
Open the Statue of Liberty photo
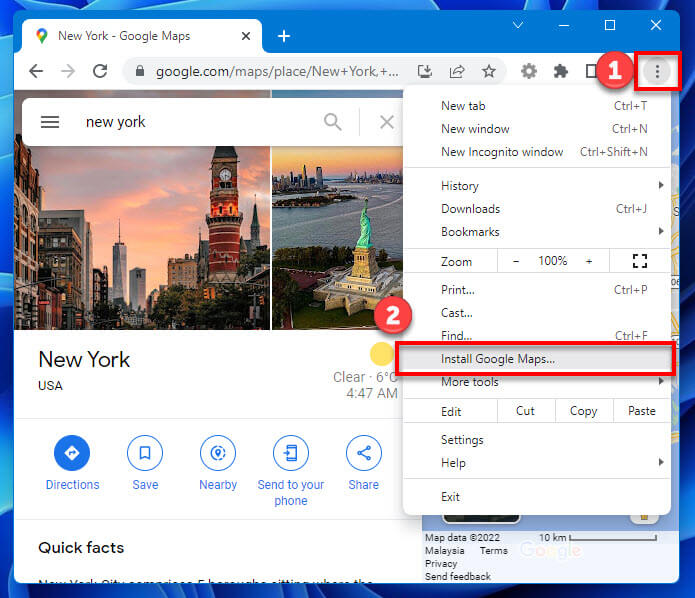[338, 238]
